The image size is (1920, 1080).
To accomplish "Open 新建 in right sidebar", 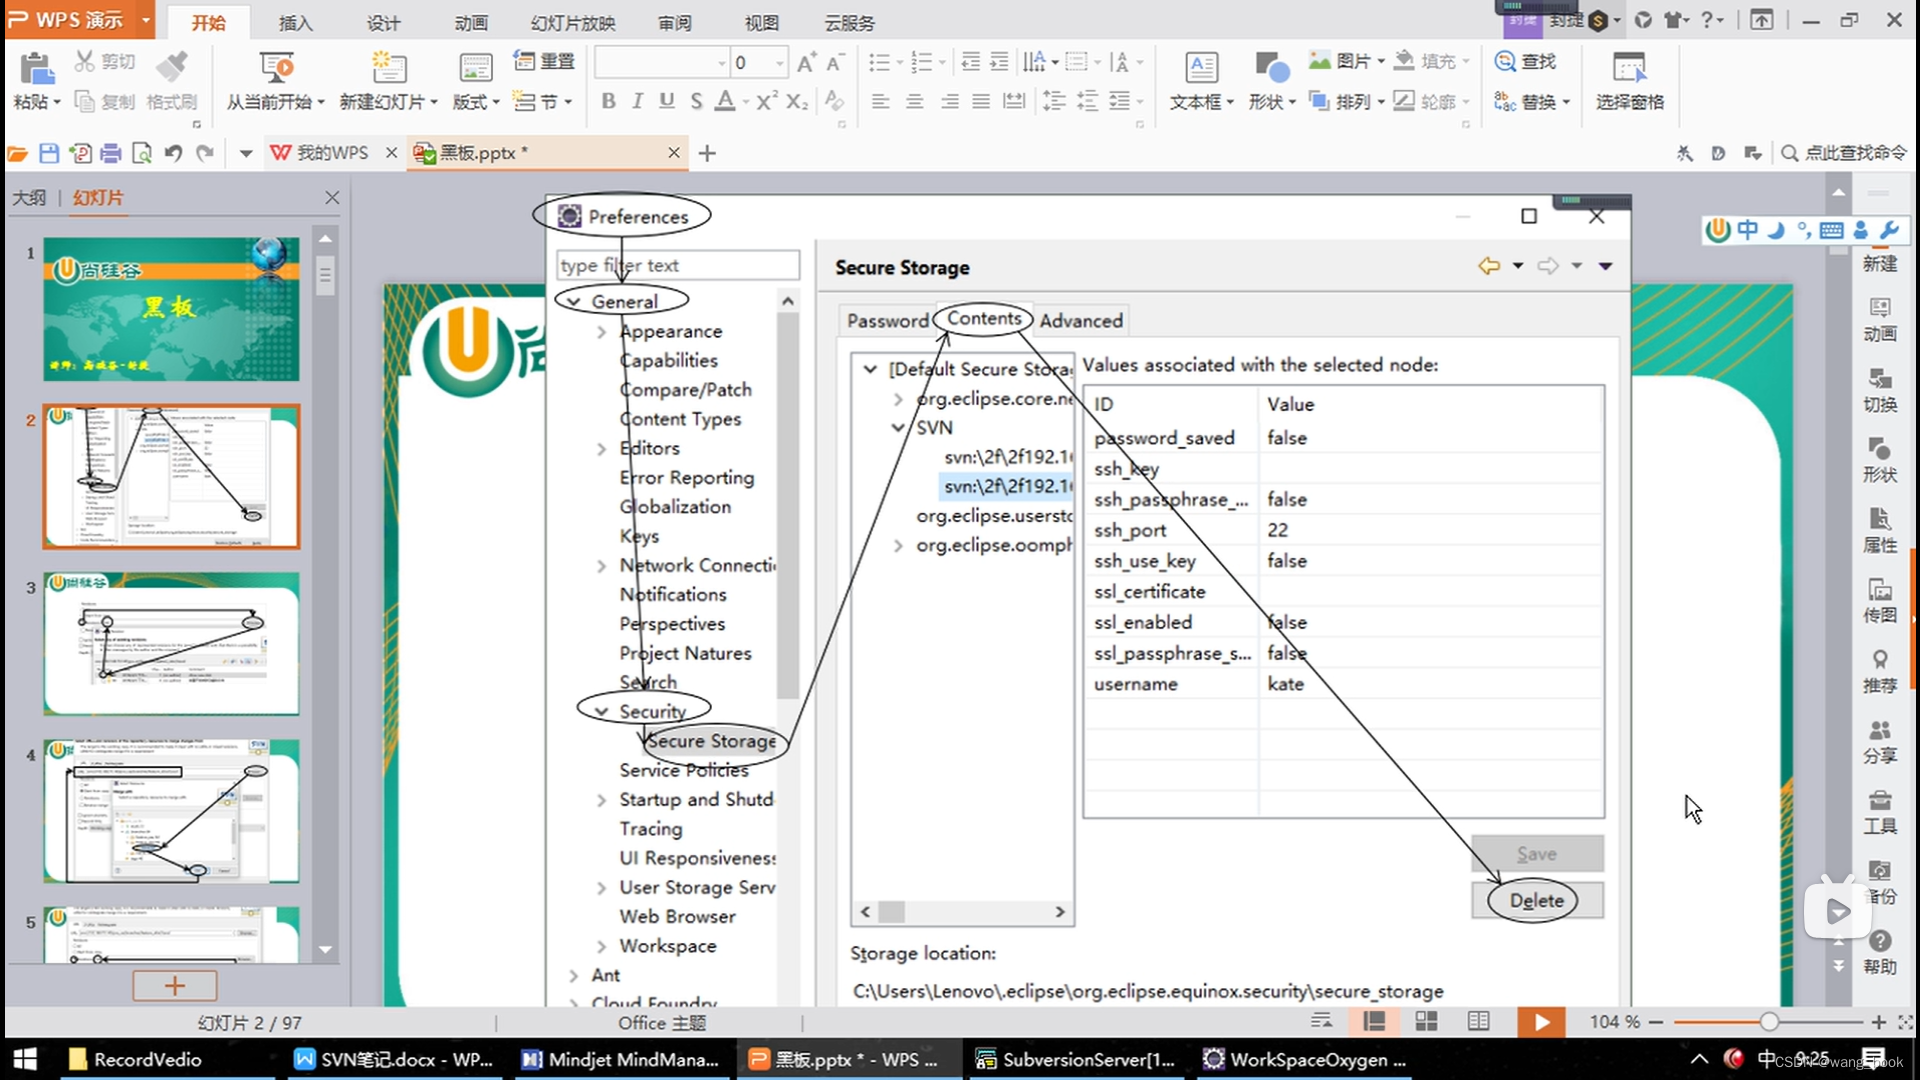I will pos(1879,262).
